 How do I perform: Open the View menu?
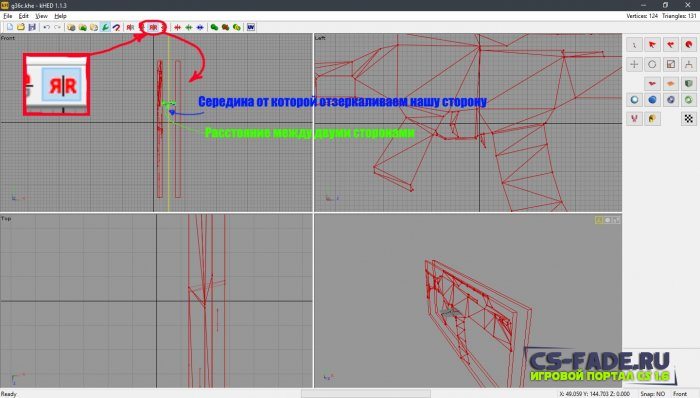coord(42,16)
